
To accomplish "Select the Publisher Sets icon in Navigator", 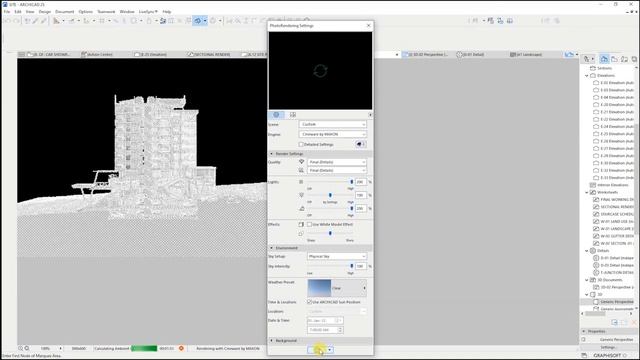I will coord(634,59).
